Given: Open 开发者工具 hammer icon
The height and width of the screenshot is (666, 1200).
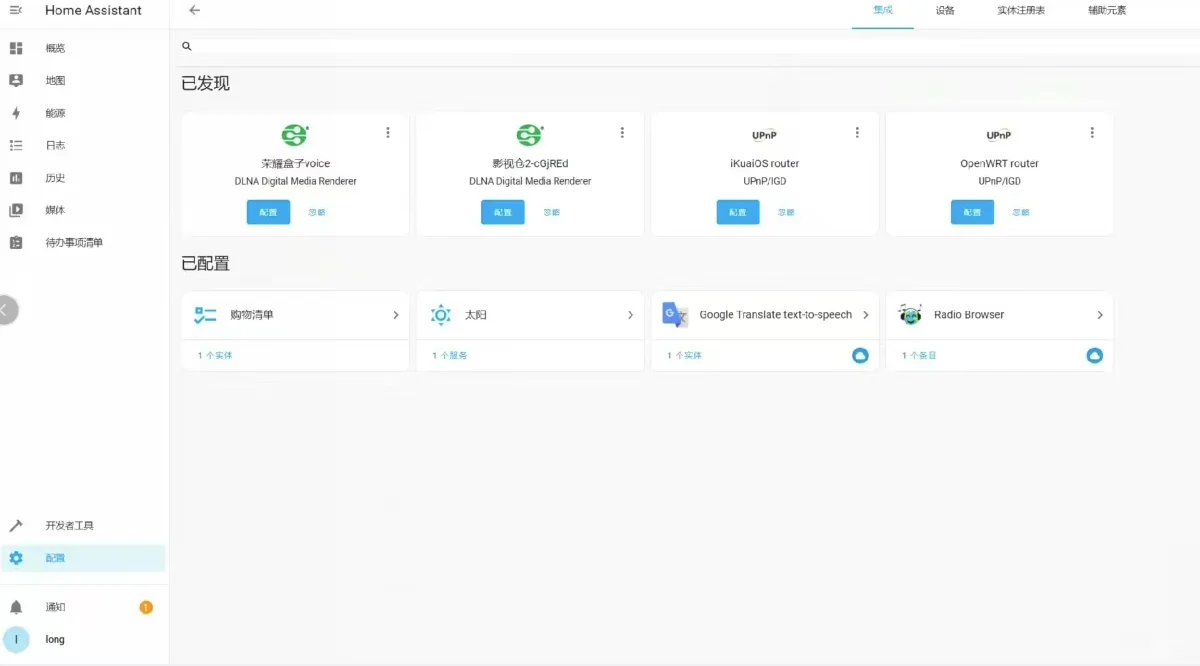Looking at the screenshot, I should 16,525.
